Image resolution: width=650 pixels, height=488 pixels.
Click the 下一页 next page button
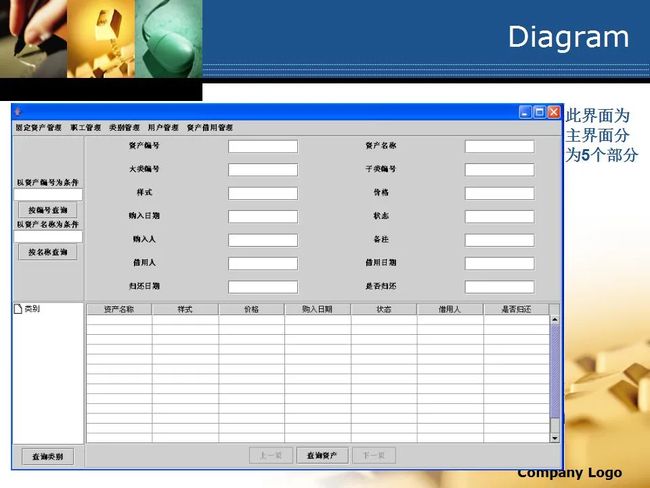(374, 455)
